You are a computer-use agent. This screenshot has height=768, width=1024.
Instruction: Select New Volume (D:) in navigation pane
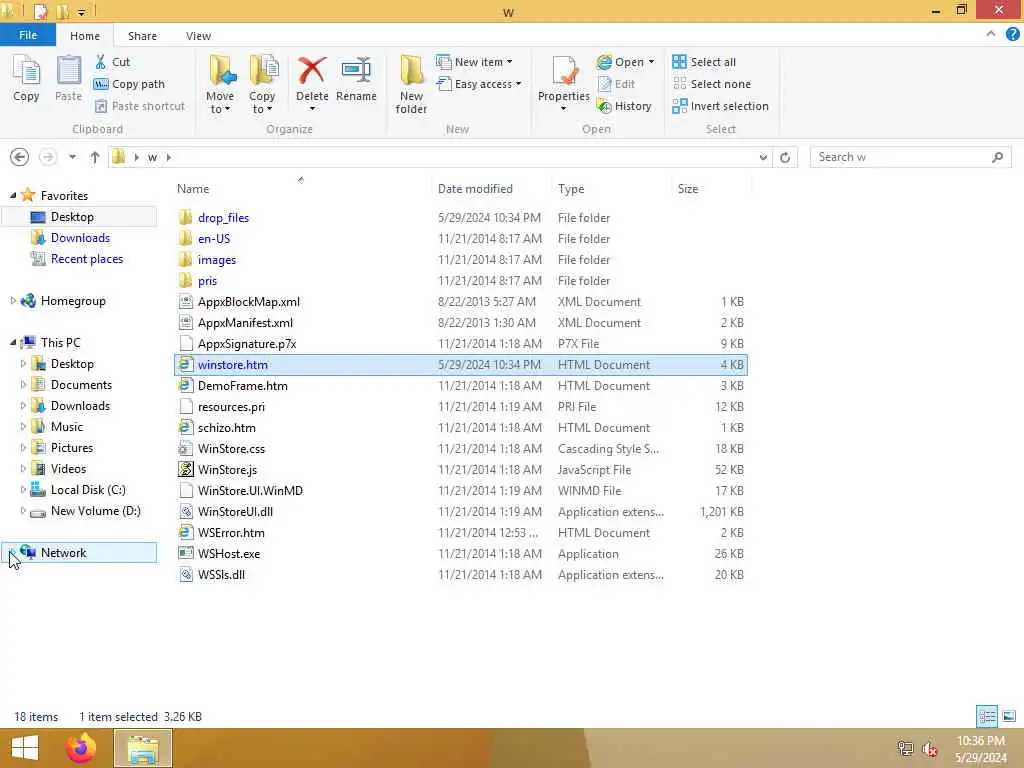click(95, 511)
